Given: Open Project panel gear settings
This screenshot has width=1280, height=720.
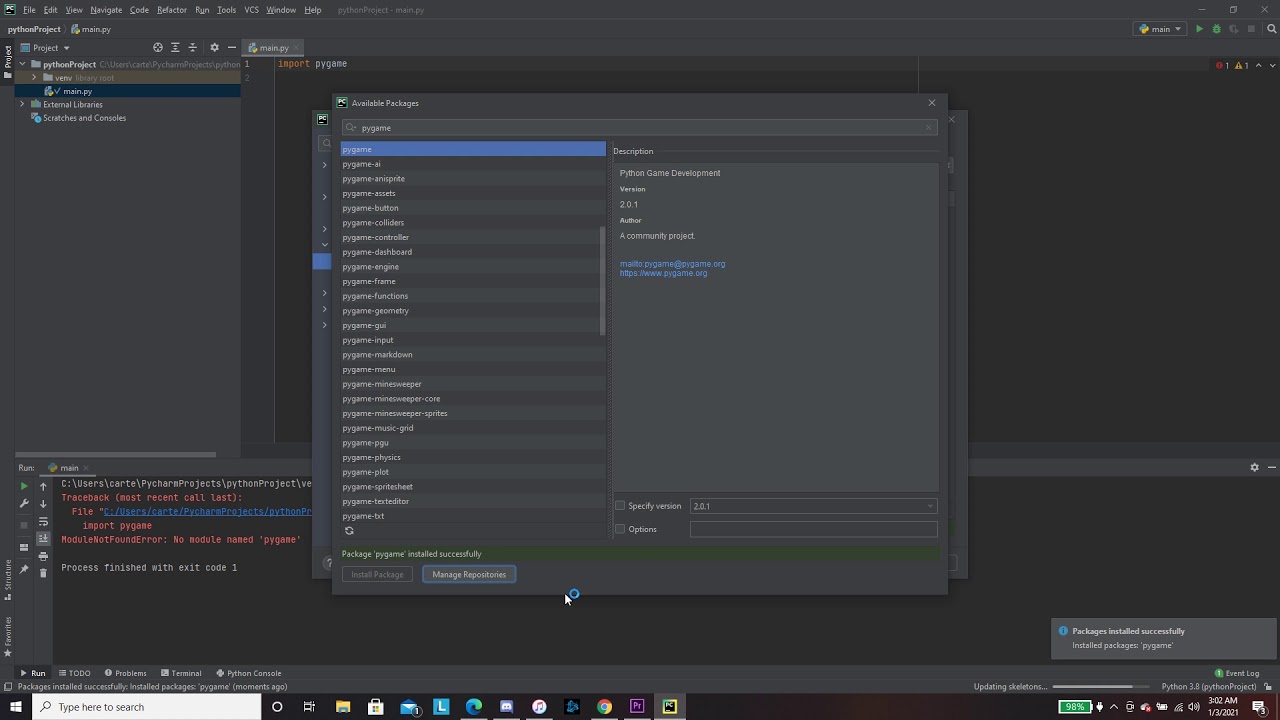Looking at the screenshot, I should (x=214, y=47).
